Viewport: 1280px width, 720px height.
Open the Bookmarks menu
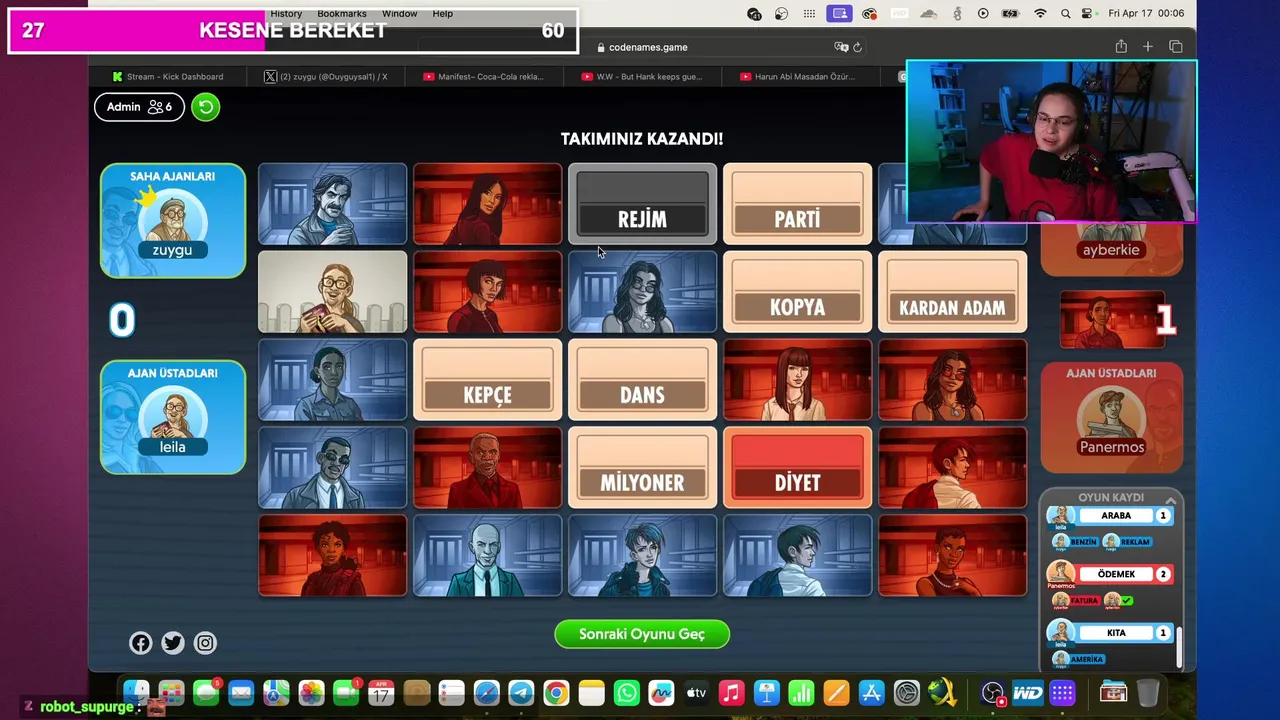click(x=342, y=13)
